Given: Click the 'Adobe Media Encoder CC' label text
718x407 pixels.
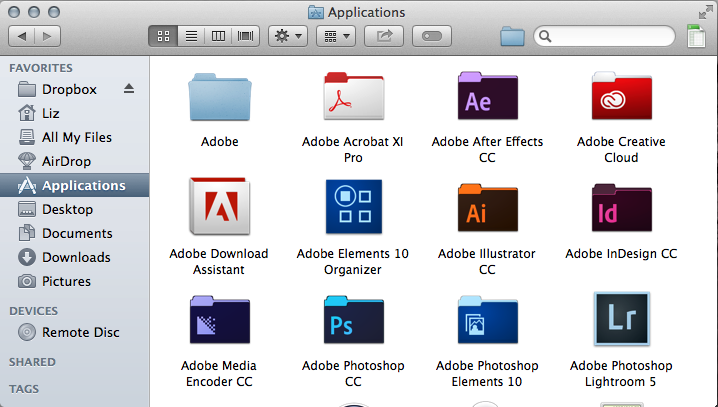Looking at the screenshot, I should click(x=219, y=374).
